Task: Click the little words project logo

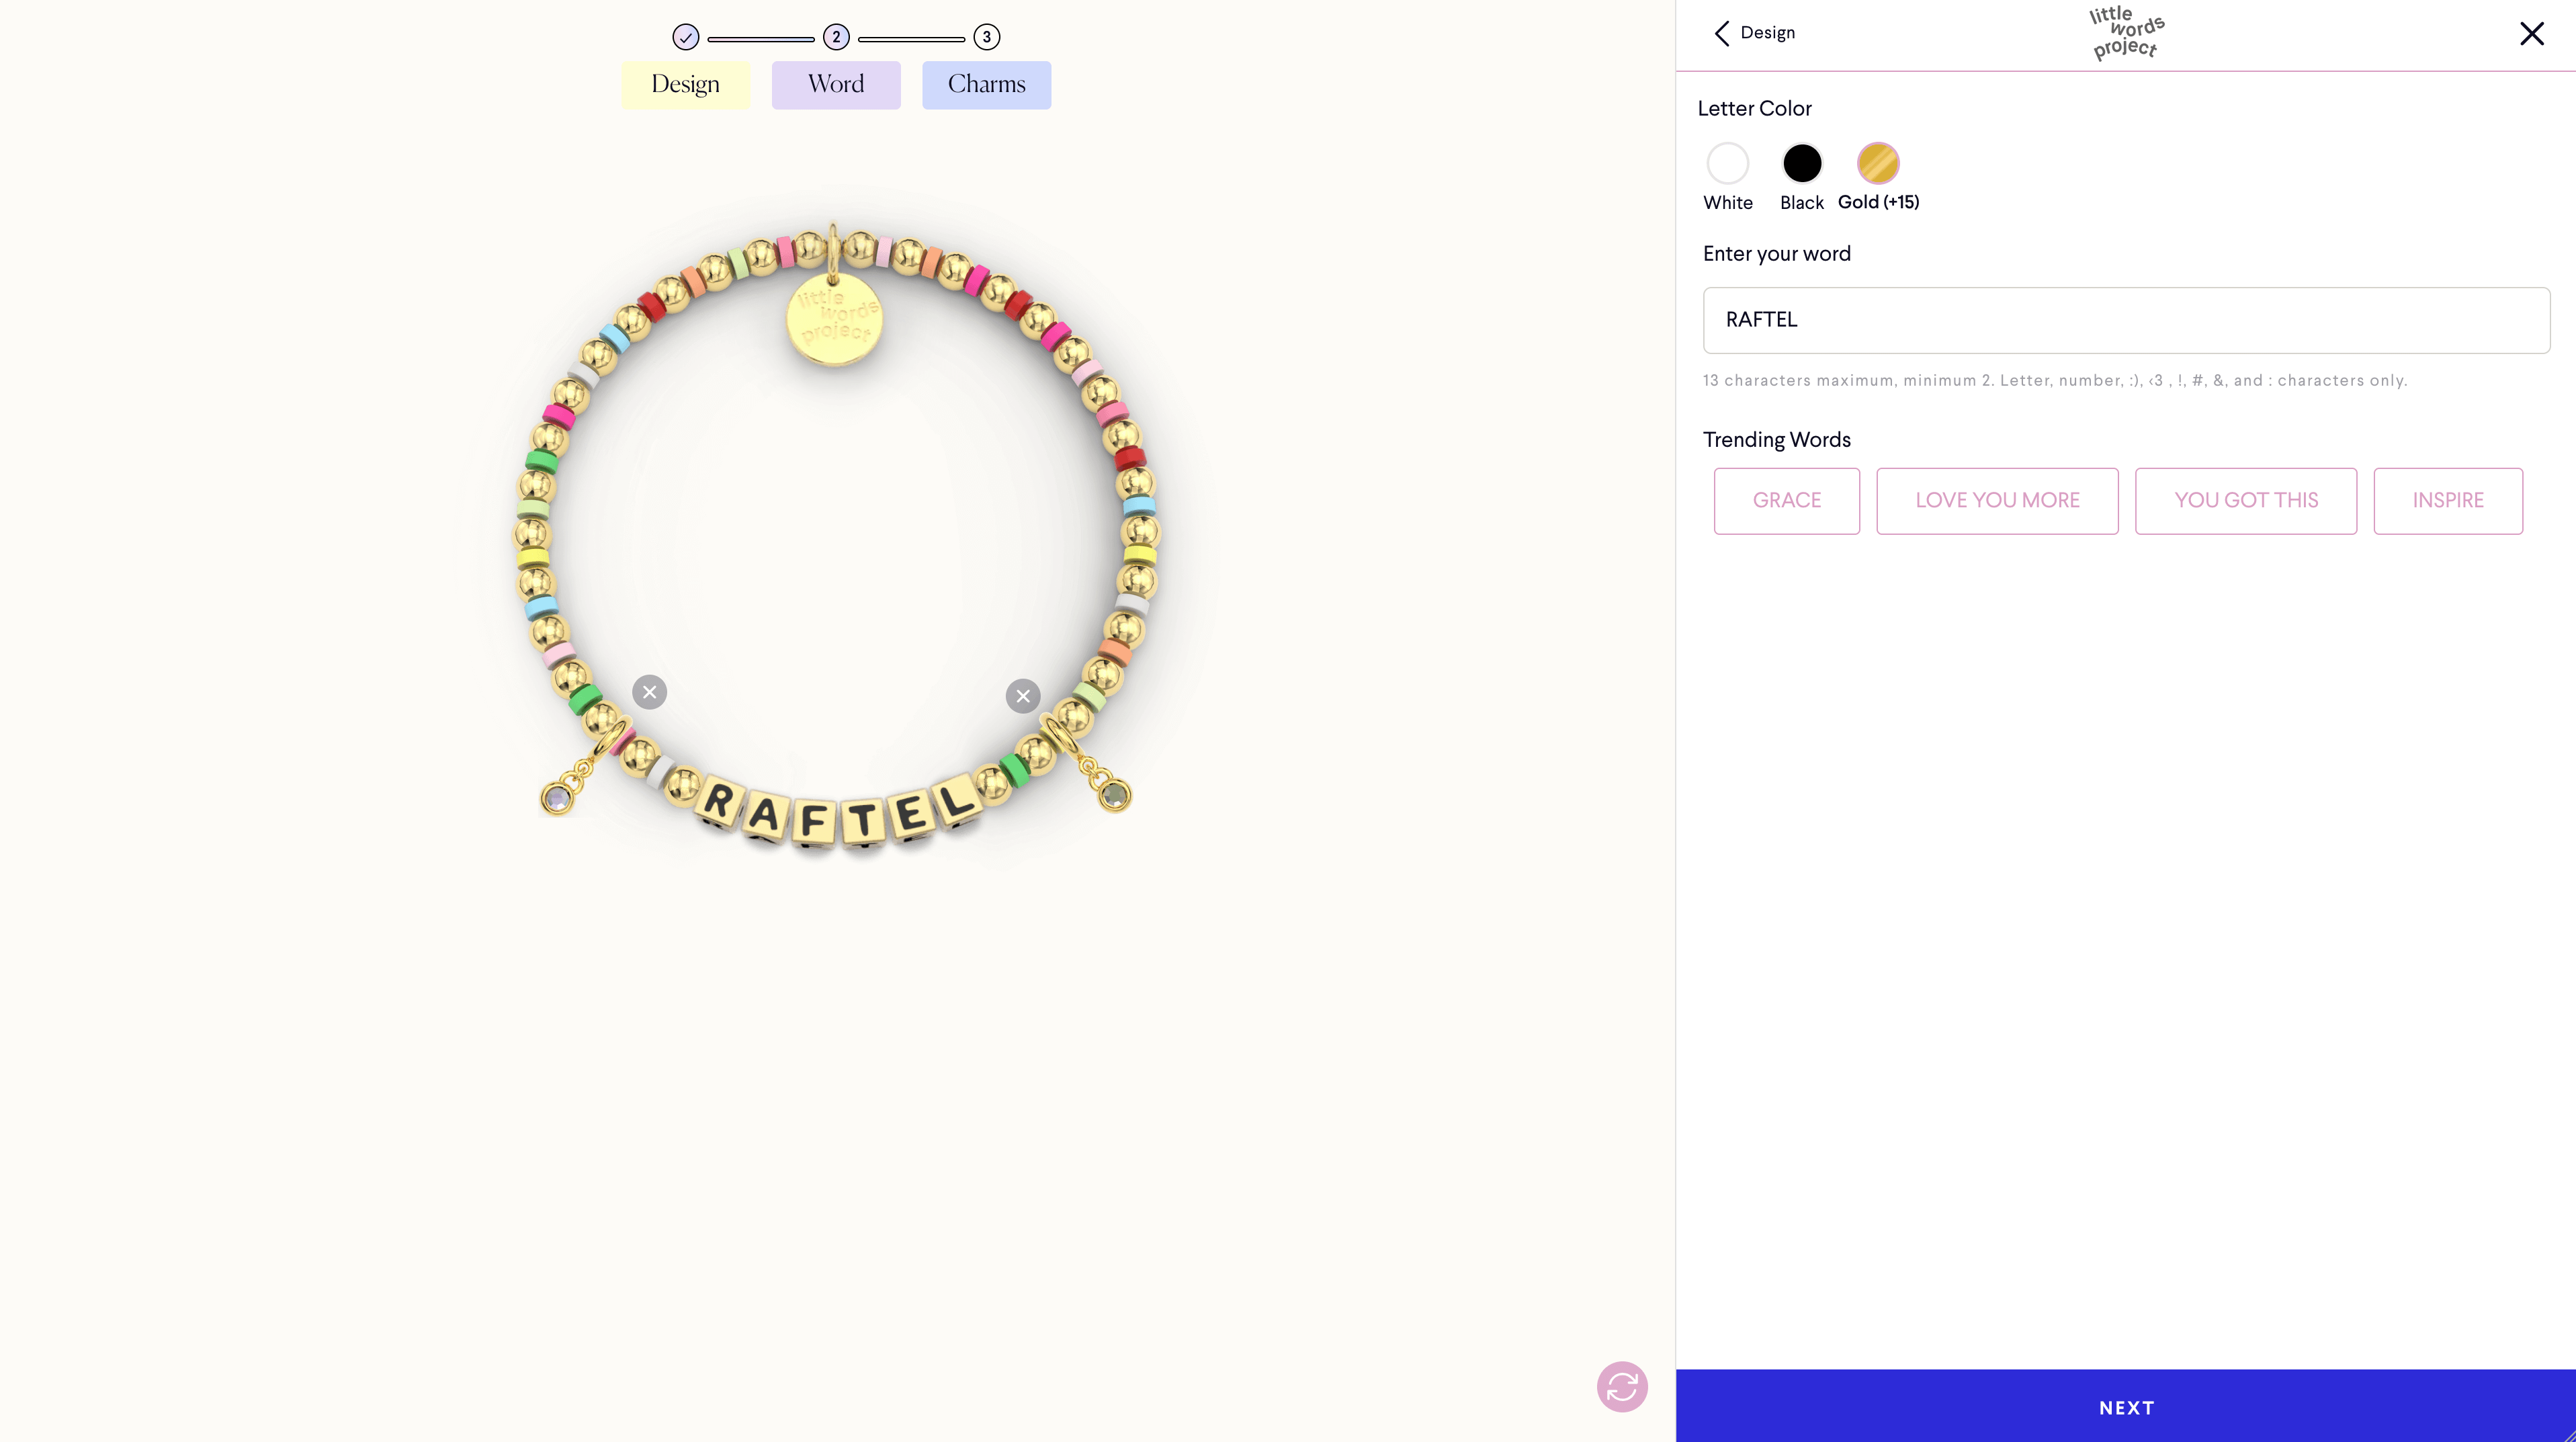Action: (x=2126, y=33)
